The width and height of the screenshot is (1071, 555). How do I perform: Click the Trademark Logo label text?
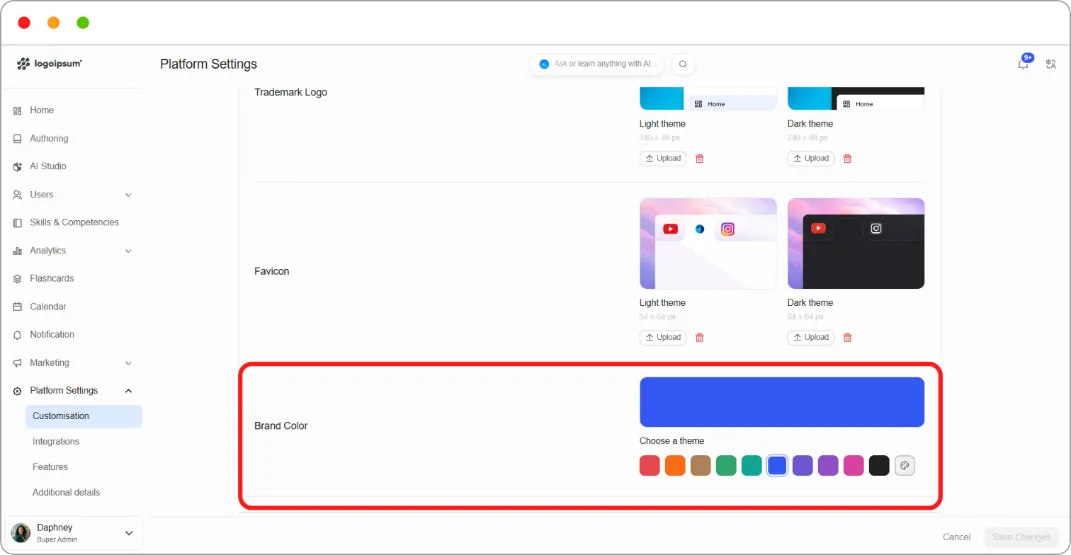pyautogui.click(x=291, y=92)
